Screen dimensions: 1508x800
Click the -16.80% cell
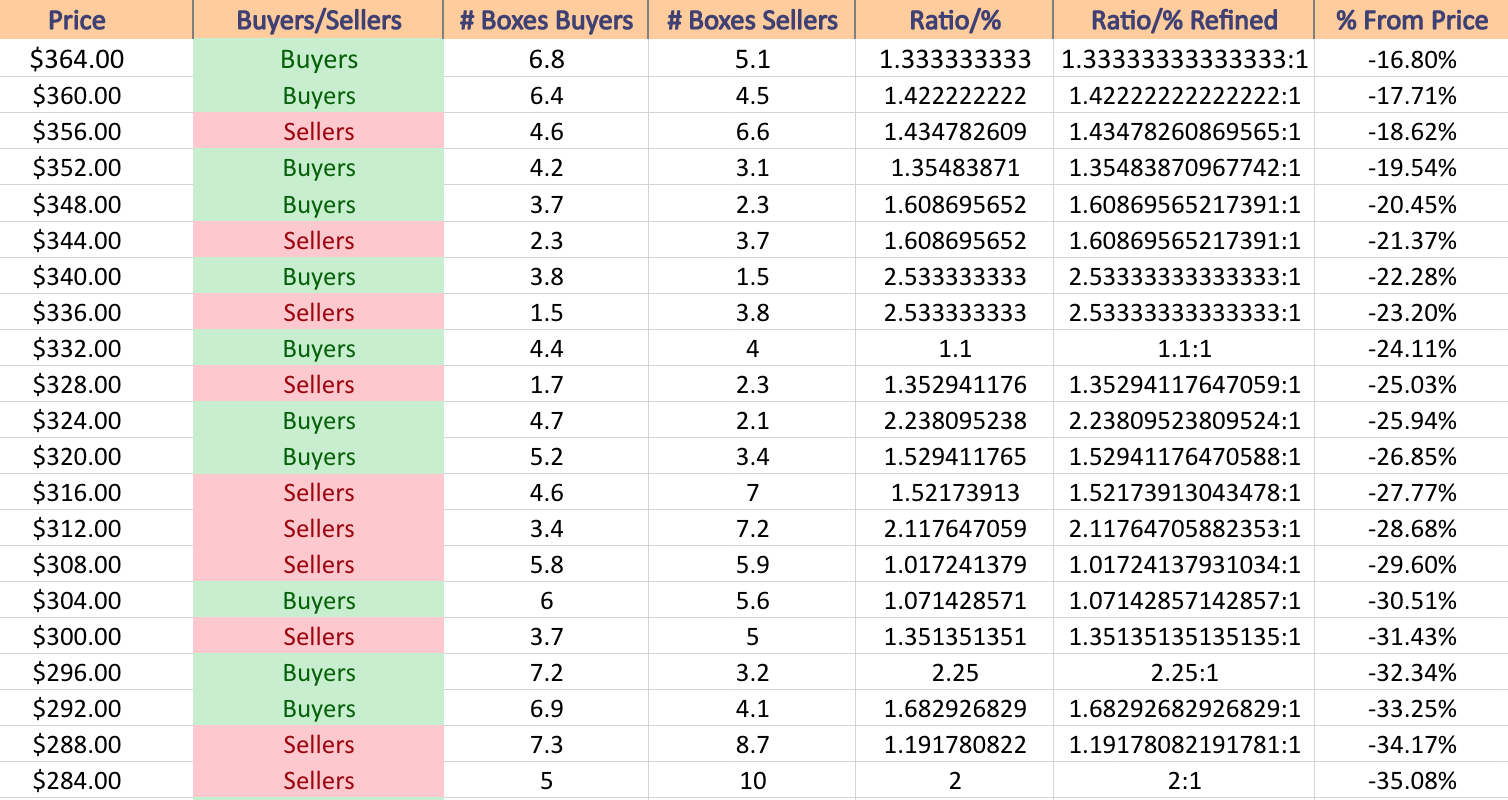1412,60
